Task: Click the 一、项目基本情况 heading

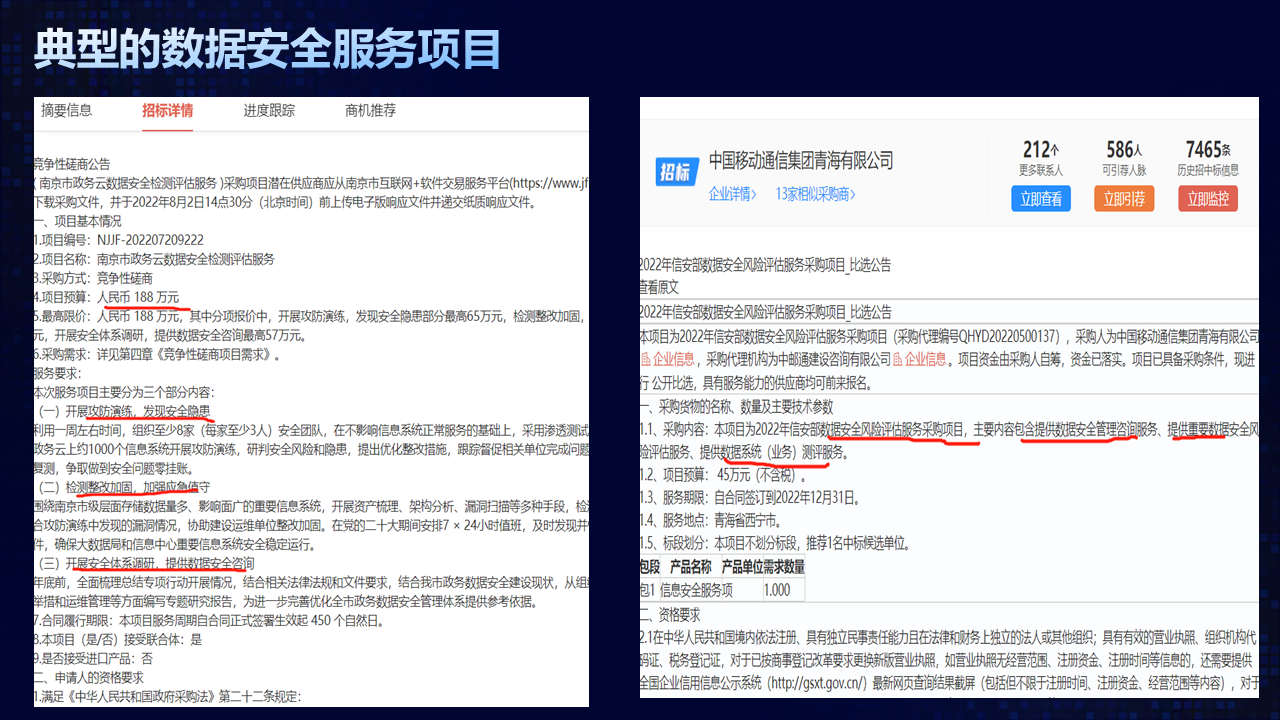Action: pyautogui.click(x=77, y=221)
